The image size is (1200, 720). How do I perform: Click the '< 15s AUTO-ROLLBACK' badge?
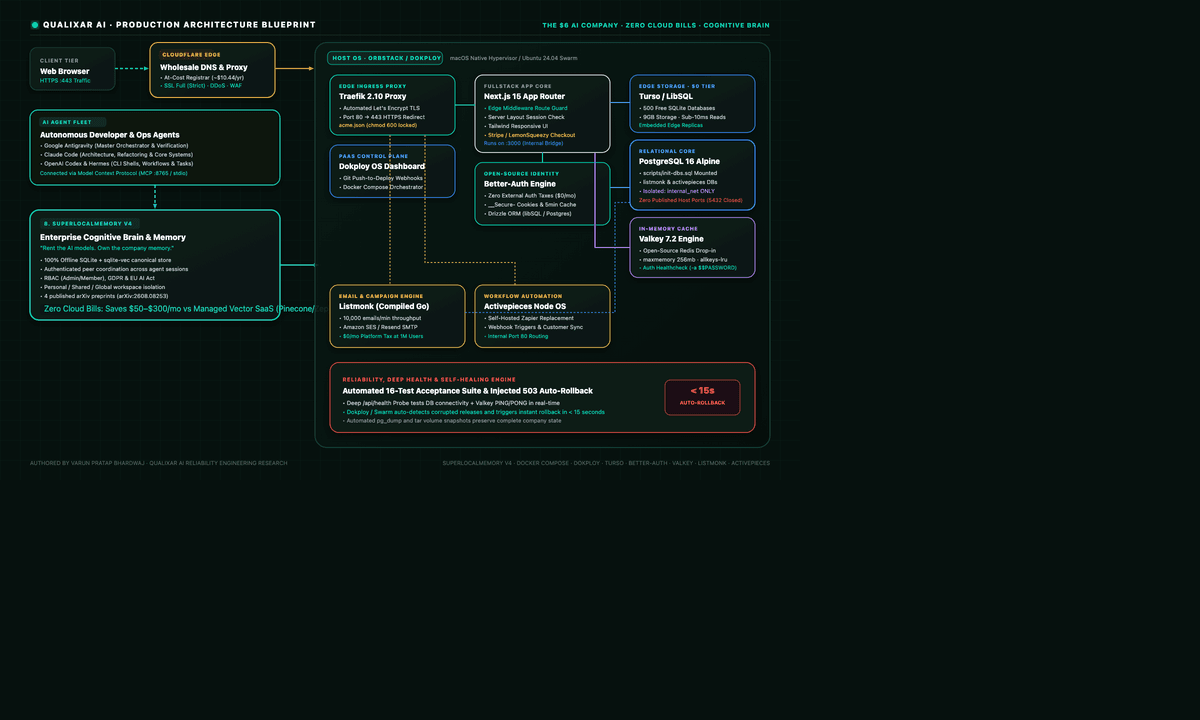pyautogui.click(x=702, y=397)
